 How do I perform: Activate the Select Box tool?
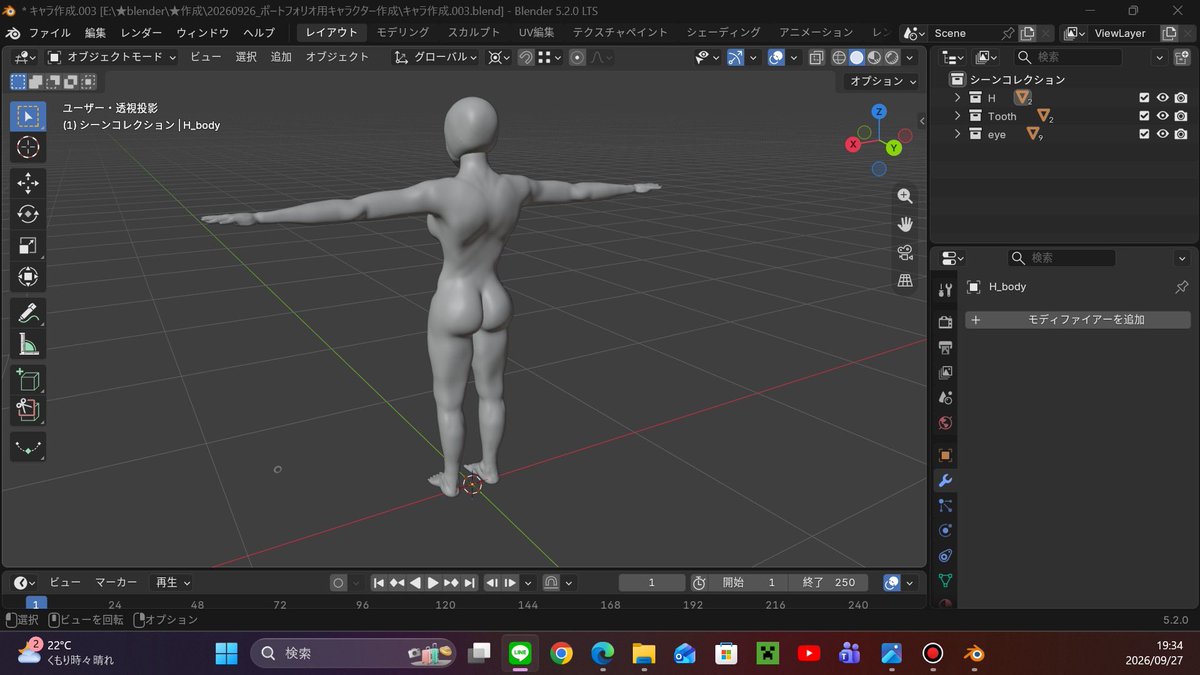tap(28, 116)
